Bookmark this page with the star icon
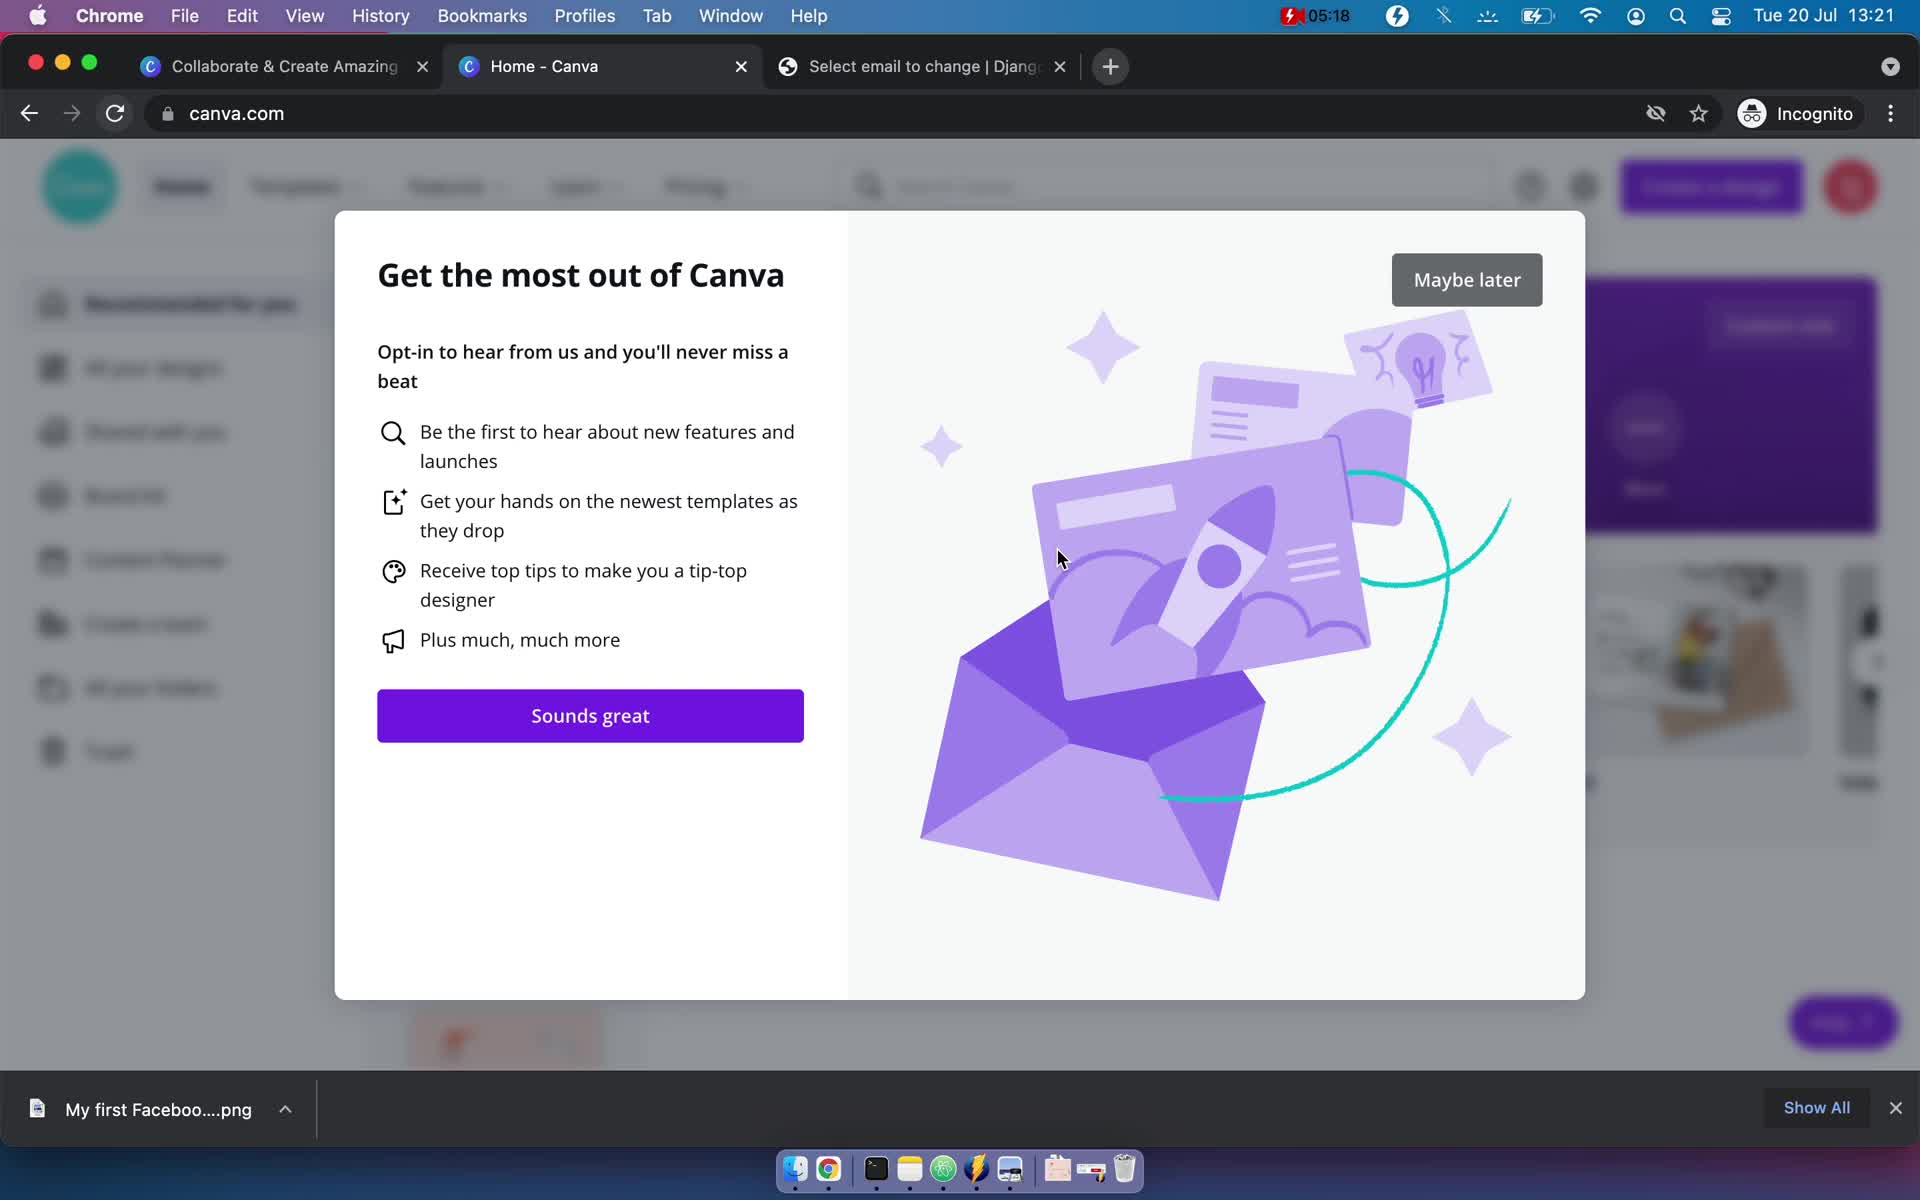This screenshot has width=1920, height=1200. pyautogui.click(x=1698, y=114)
